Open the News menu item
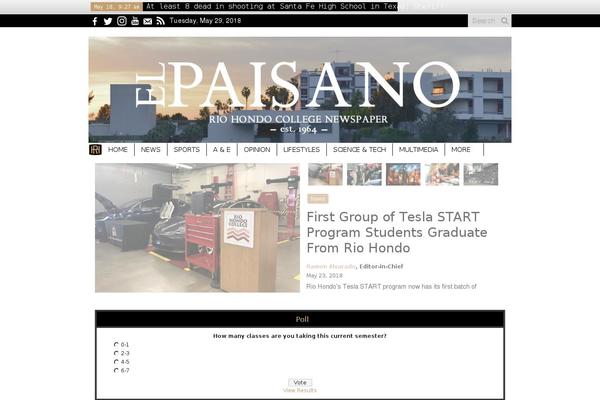The width and height of the screenshot is (600, 400). [x=151, y=150]
